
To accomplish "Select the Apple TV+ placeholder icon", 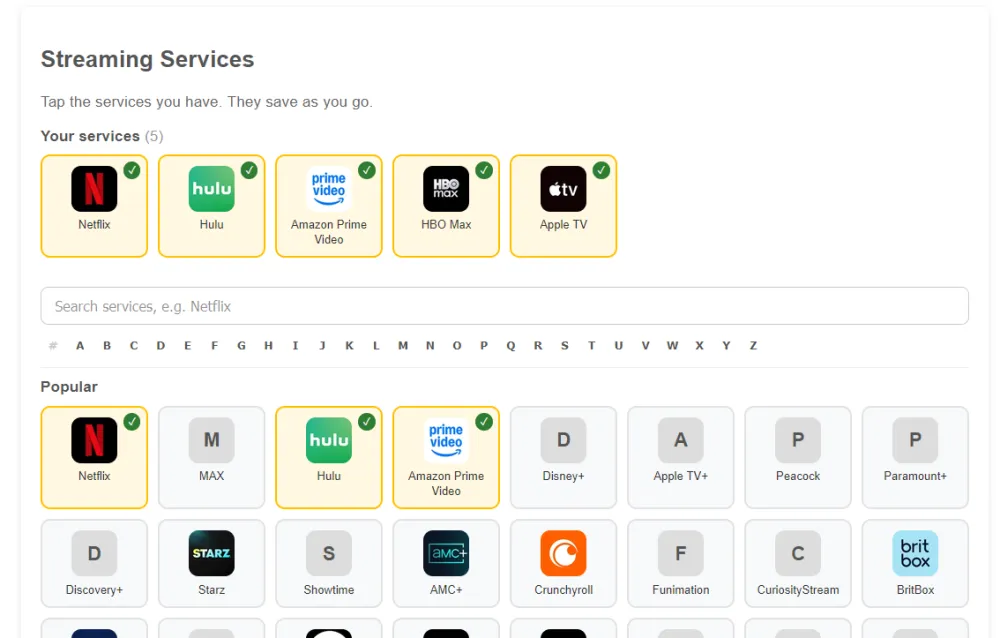I will coord(681,440).
